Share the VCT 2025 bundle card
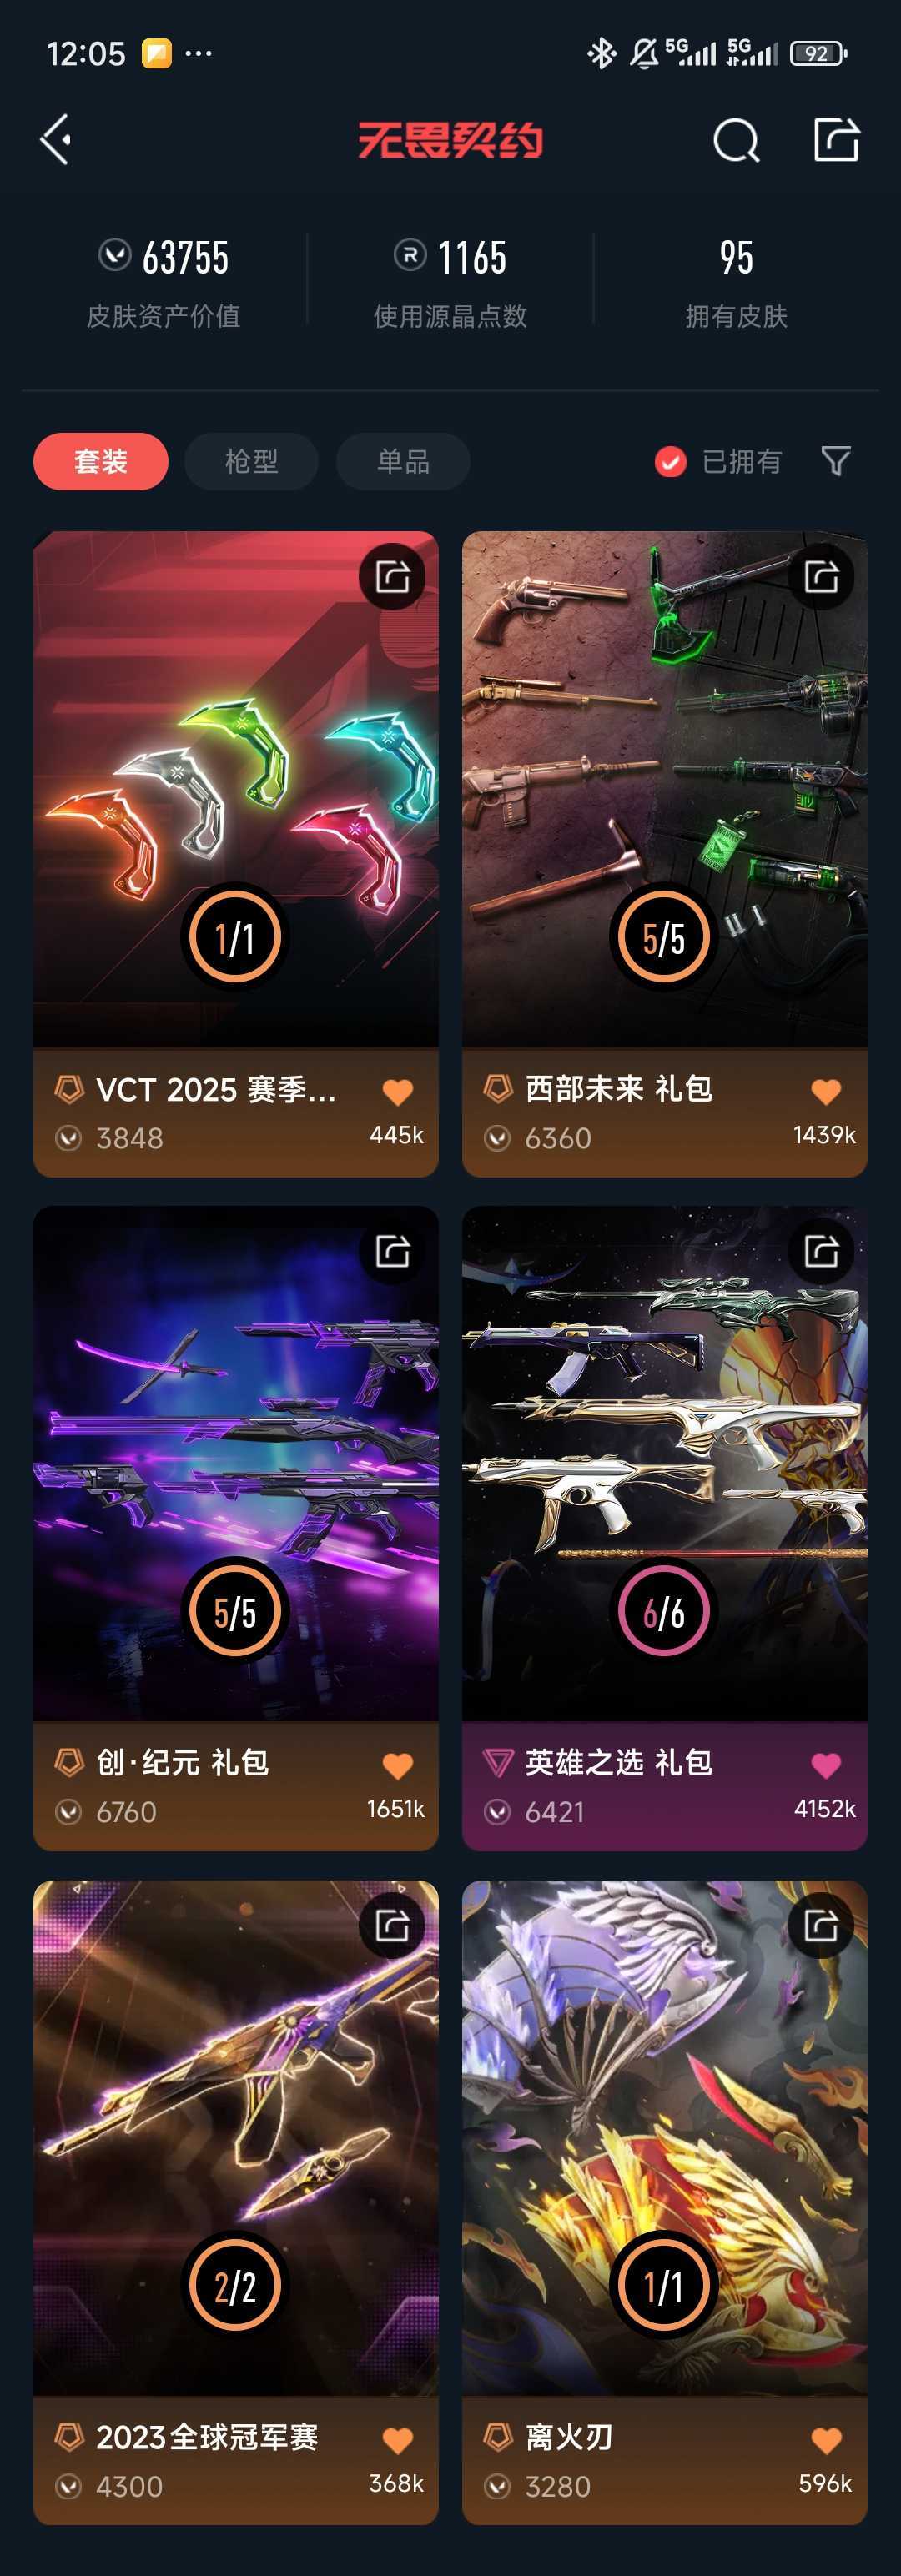Screen dimensions: 901x2576 pos(392,576)
